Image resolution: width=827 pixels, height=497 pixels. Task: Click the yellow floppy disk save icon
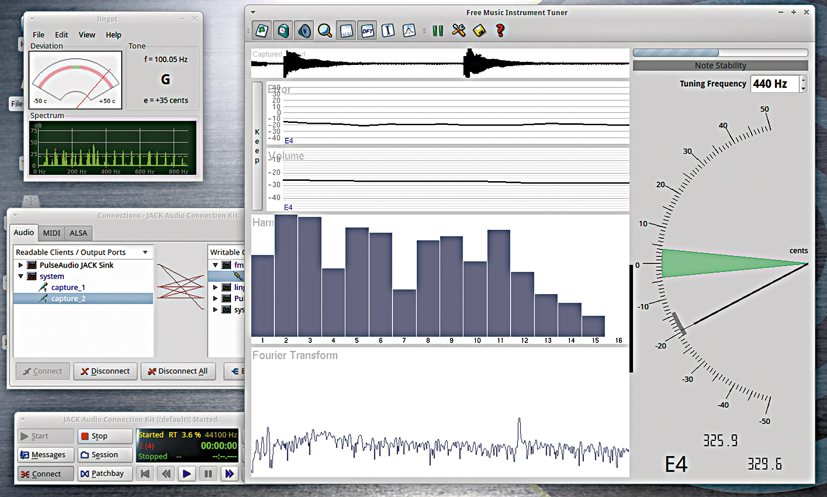[x=479, y=31]
